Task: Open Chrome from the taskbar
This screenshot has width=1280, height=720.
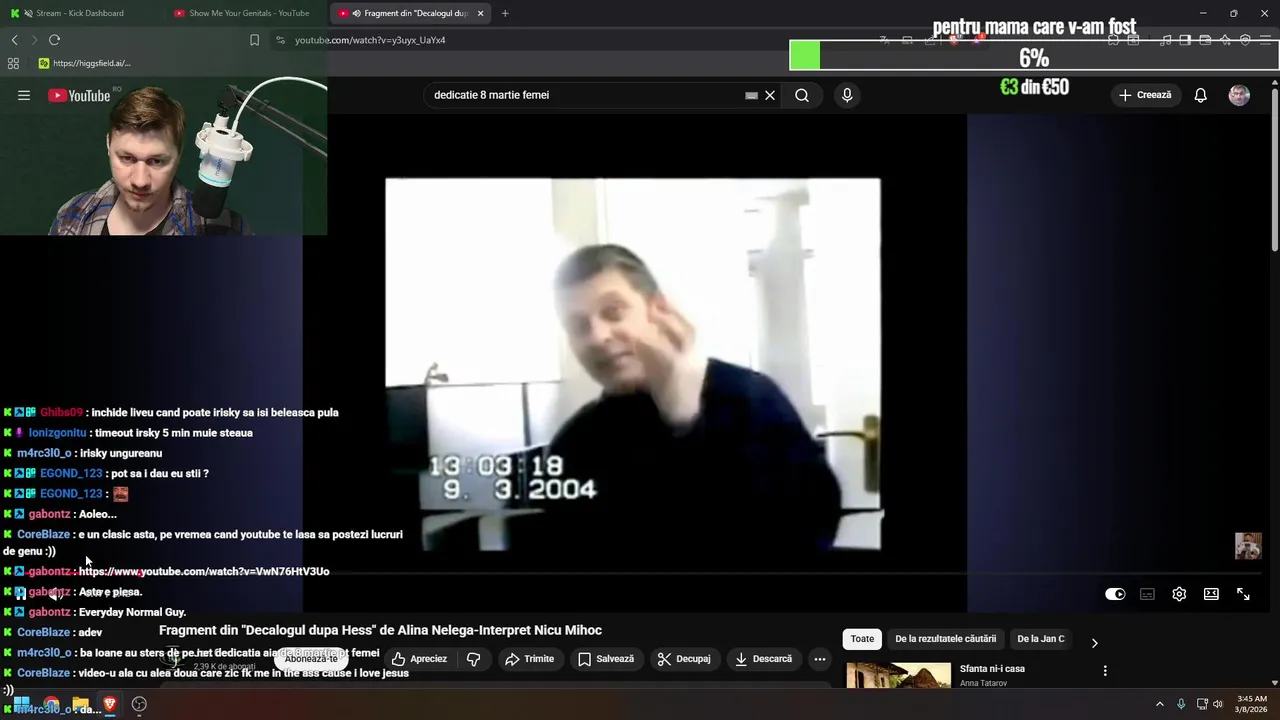Action: [x=51, y=704]
